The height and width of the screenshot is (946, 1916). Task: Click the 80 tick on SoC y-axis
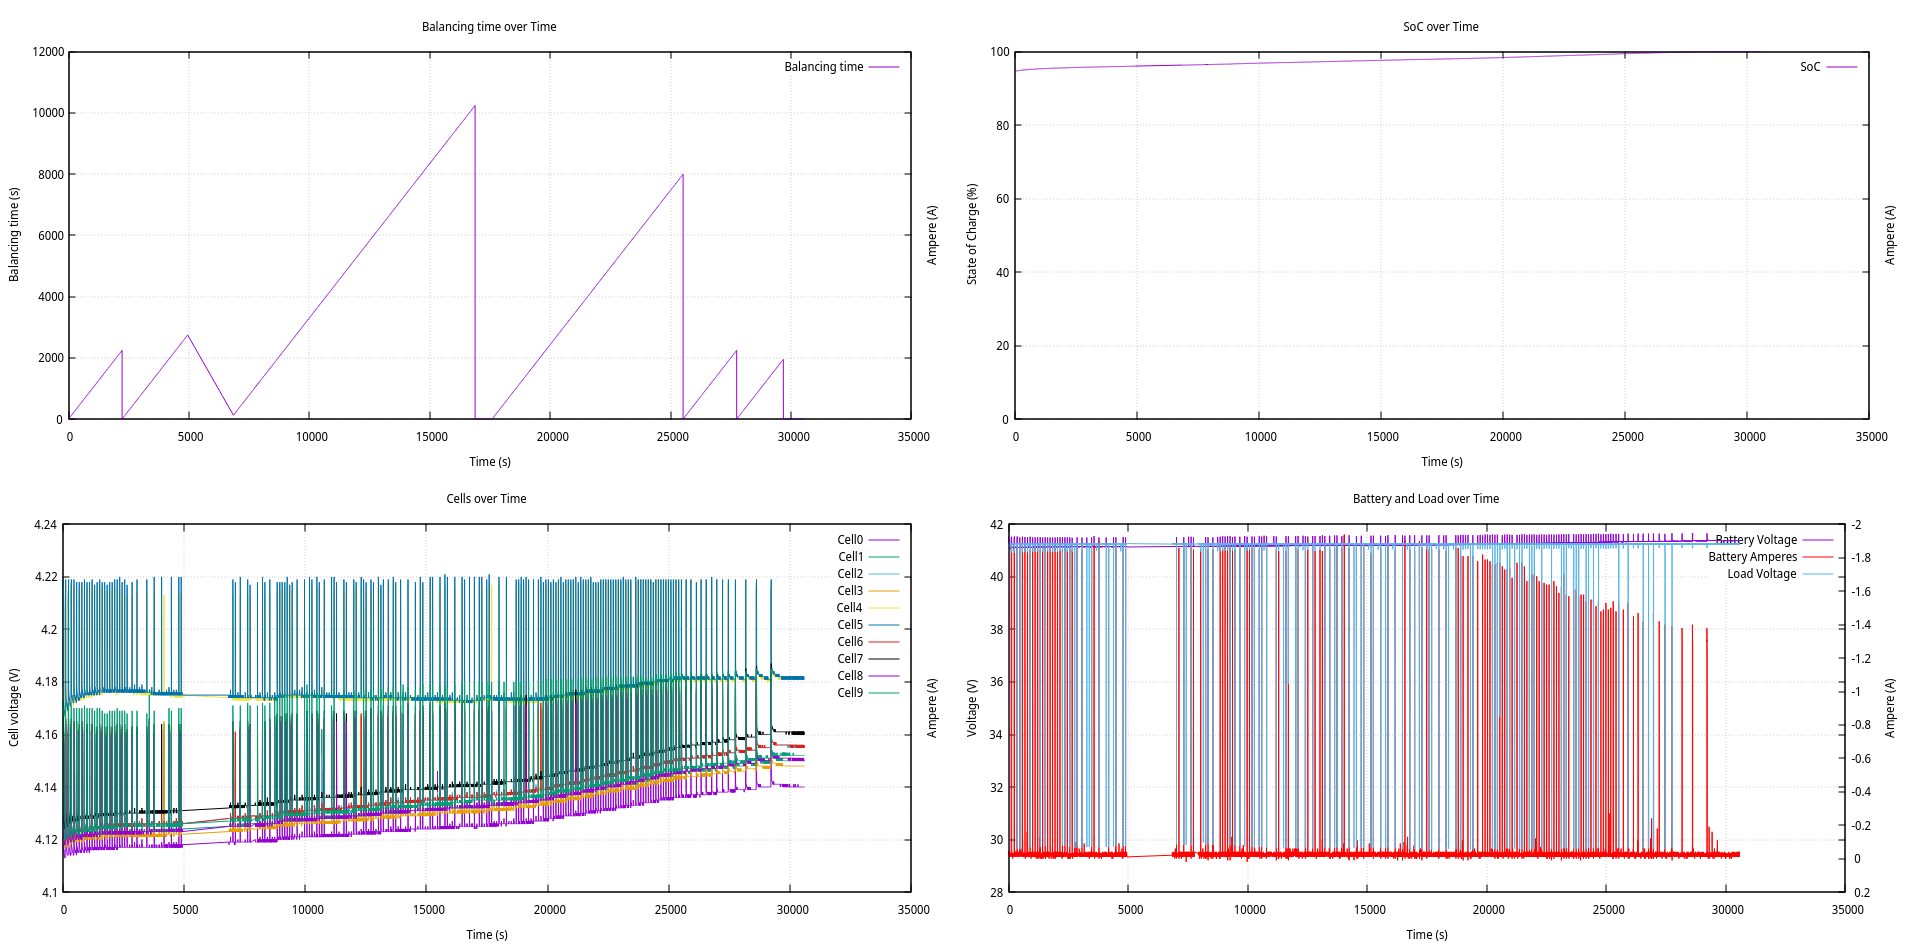pos(1003,126)
